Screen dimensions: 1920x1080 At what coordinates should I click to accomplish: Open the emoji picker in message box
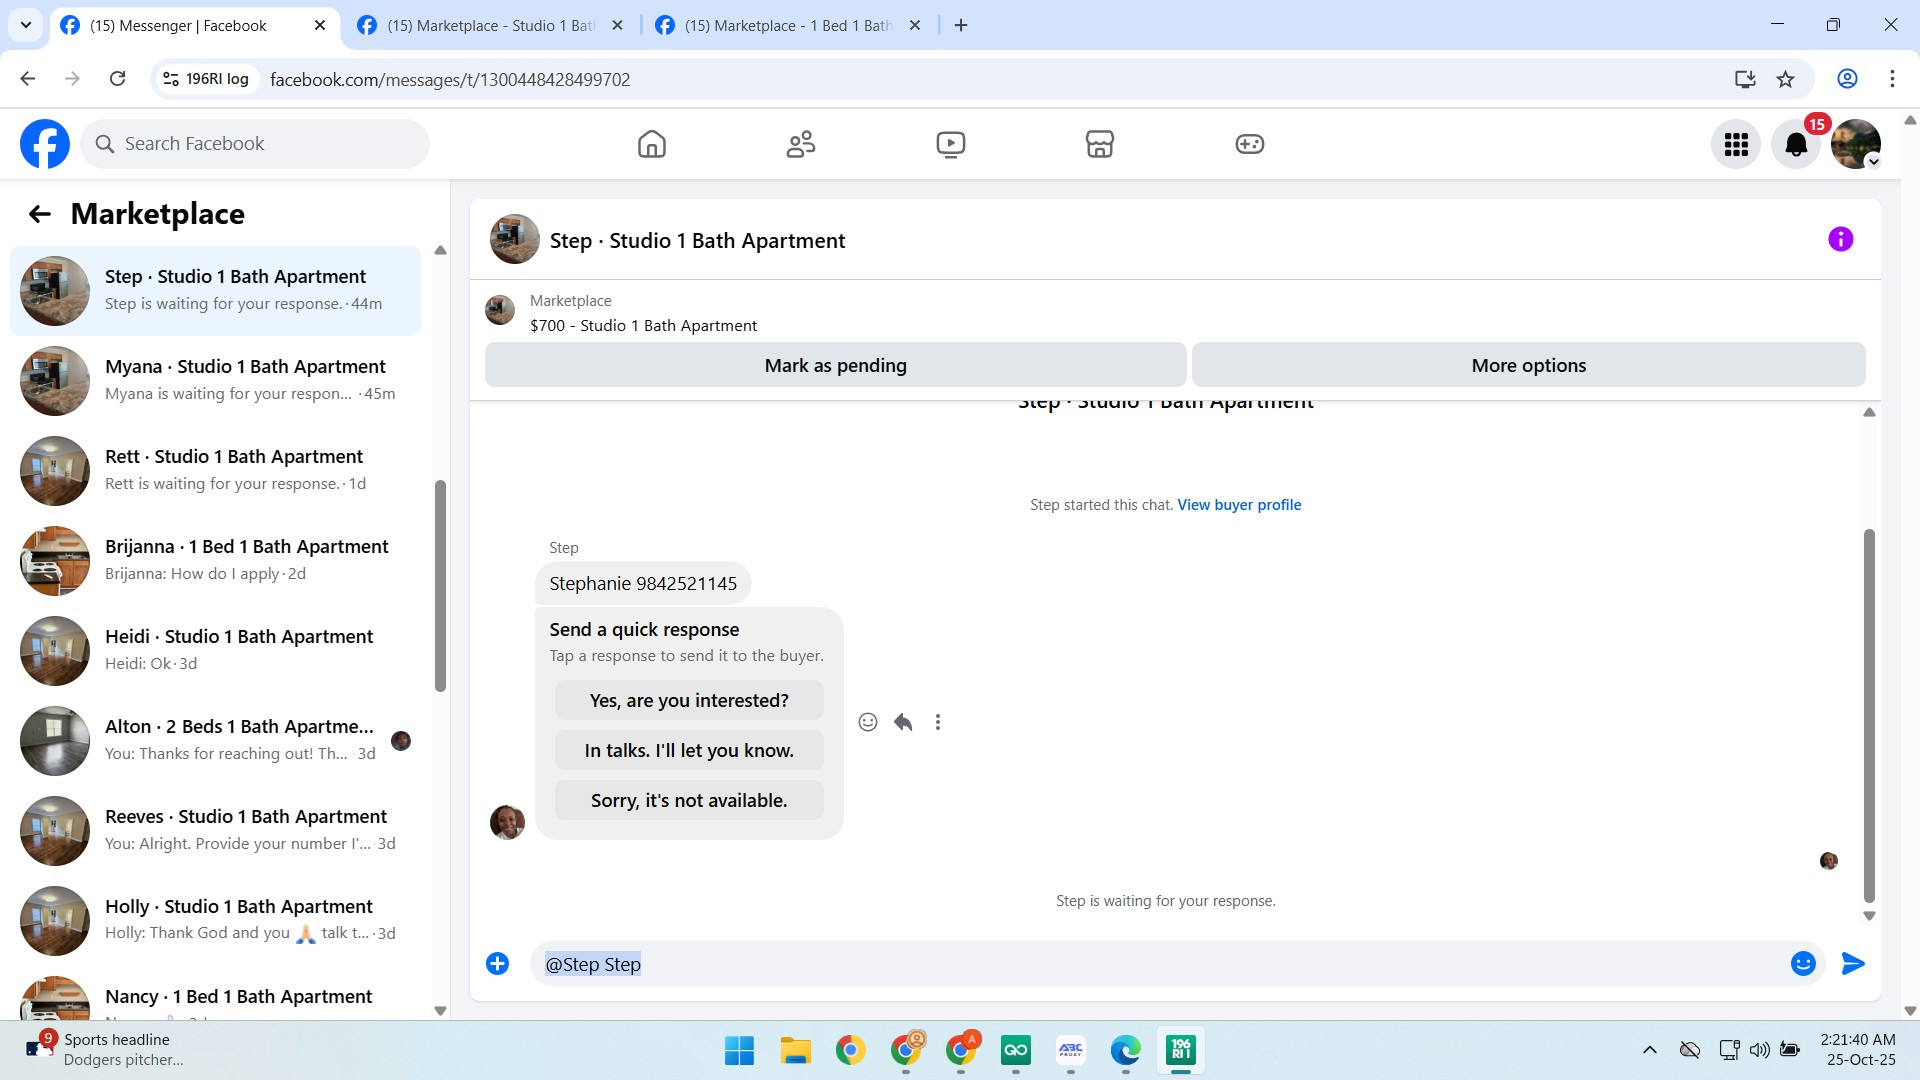1803,964
